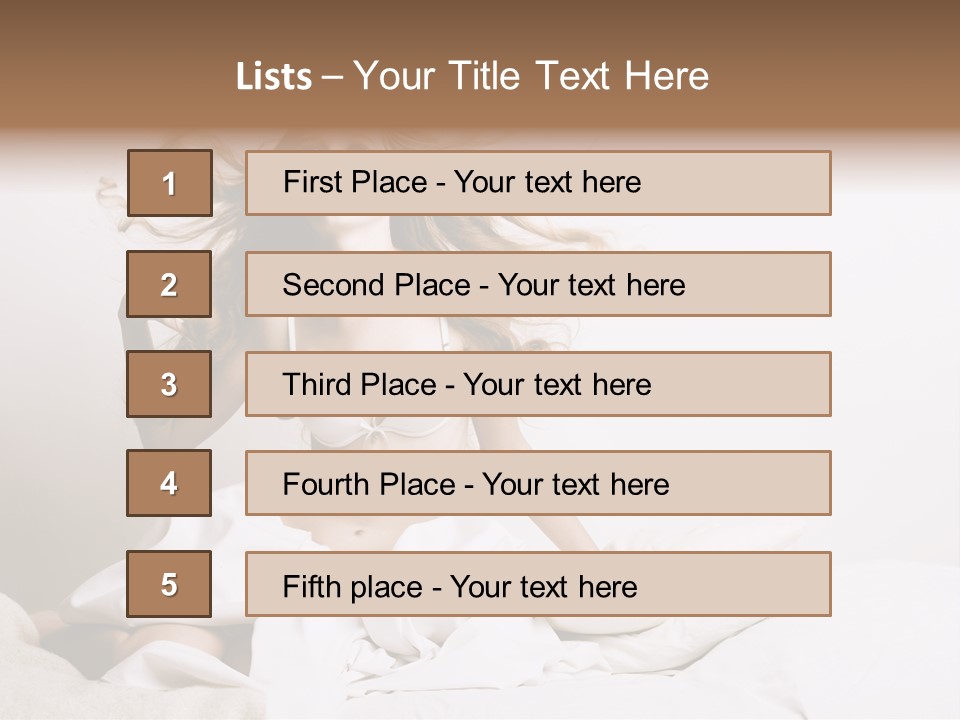Click the words "Third Place"
The width and height of the screenshot is (960, 720).
click(359, 384)
